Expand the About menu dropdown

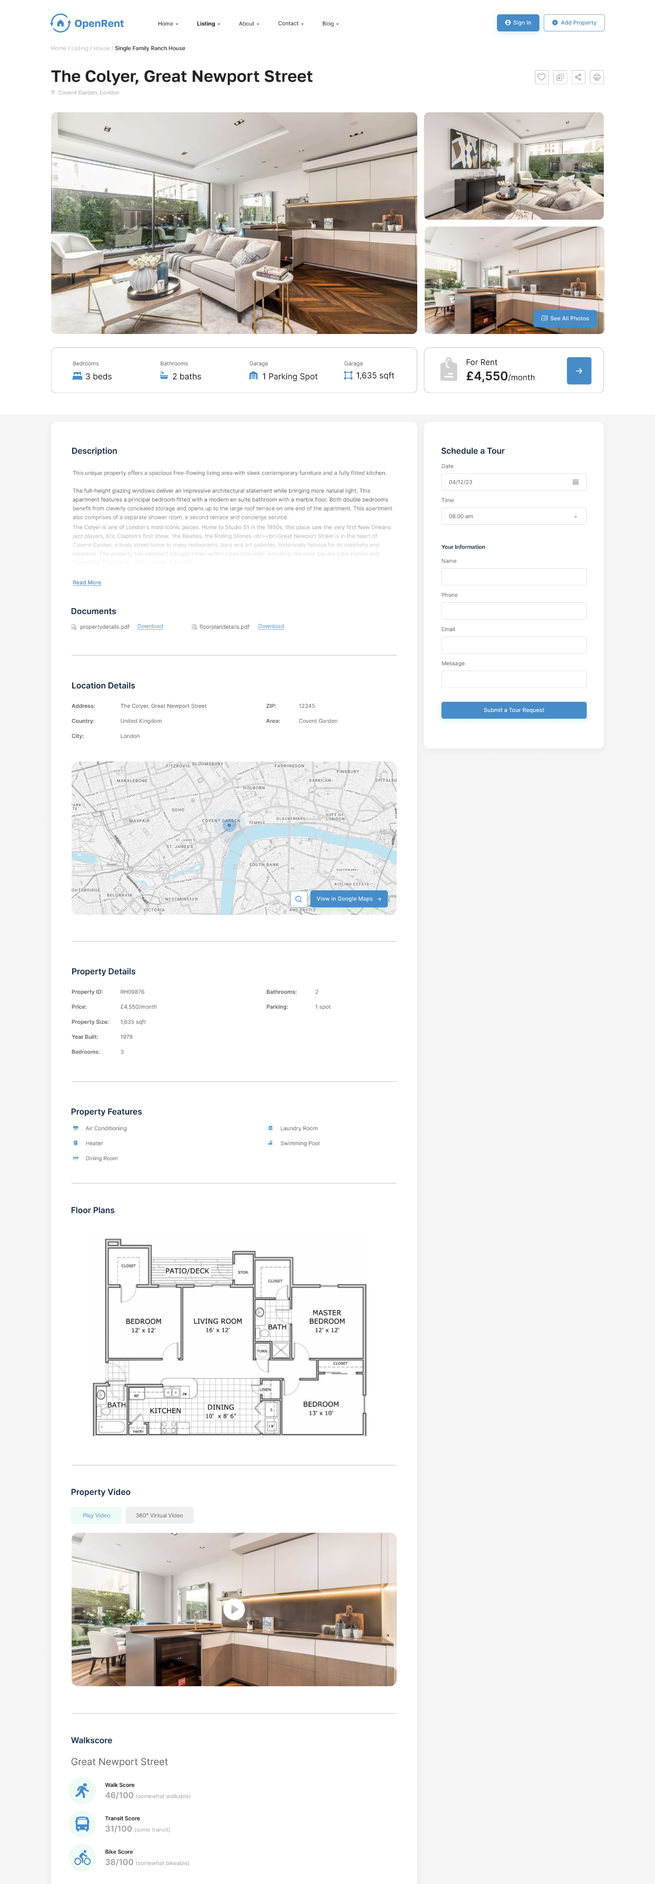(248, 23)
